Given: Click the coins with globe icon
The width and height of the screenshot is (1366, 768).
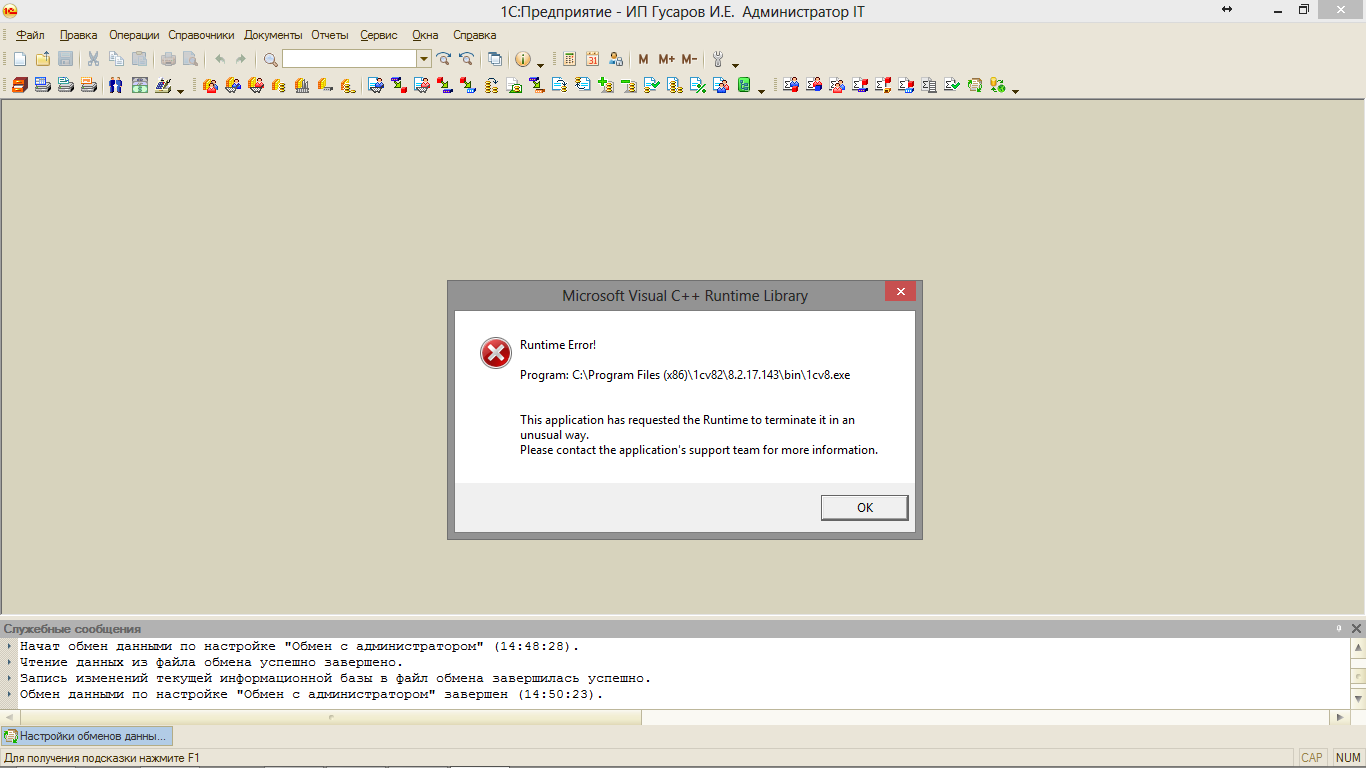Looking at the screenshot, I should [997, 85].
